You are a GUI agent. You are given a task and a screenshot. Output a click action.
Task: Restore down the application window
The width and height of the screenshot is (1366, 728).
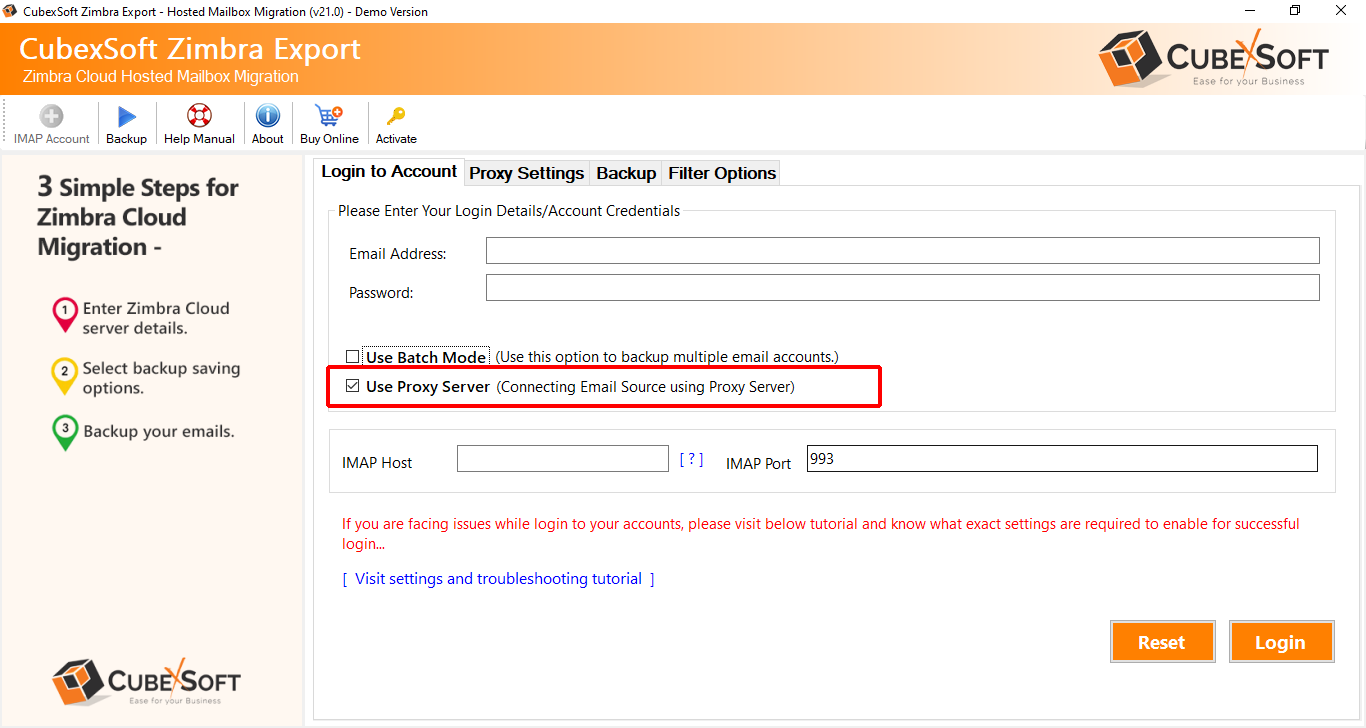click(1296, 11)
